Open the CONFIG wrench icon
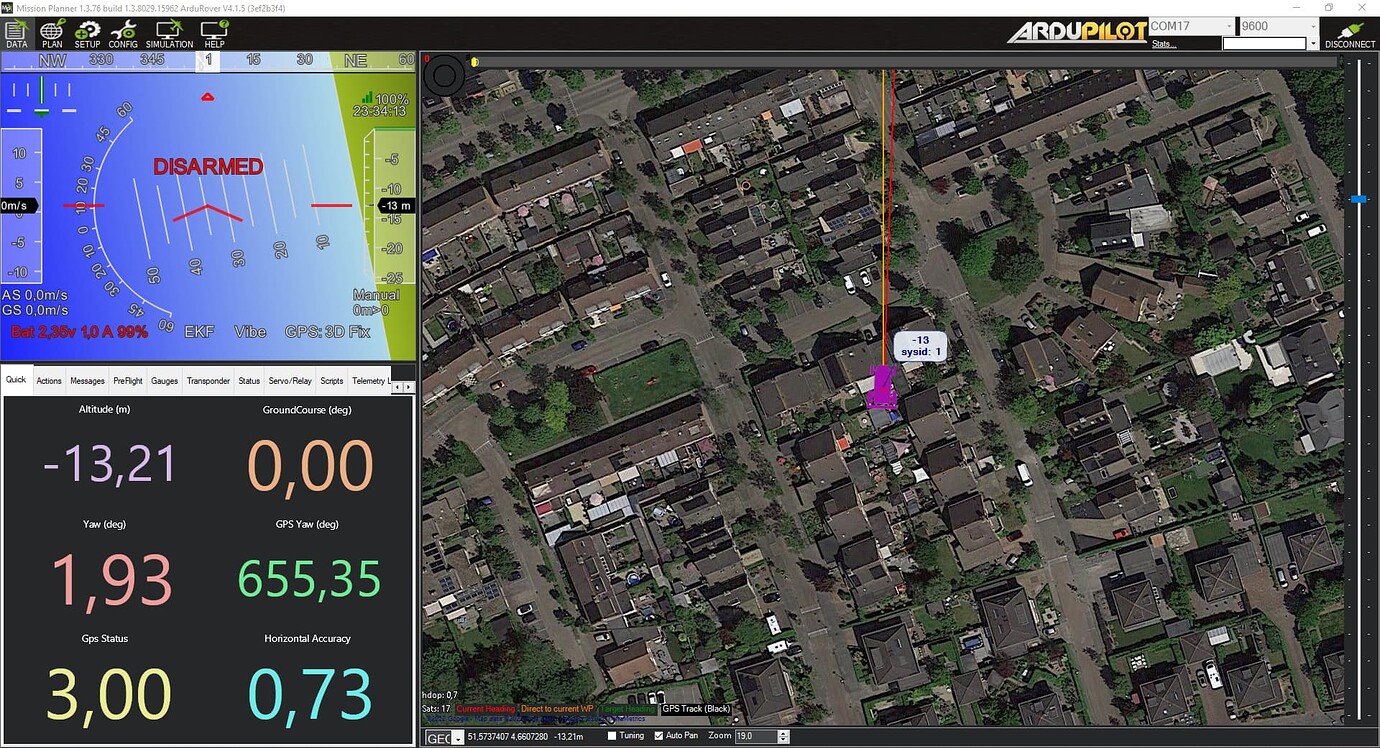This screenshot has height=748, width=1380. click(123, 33)
